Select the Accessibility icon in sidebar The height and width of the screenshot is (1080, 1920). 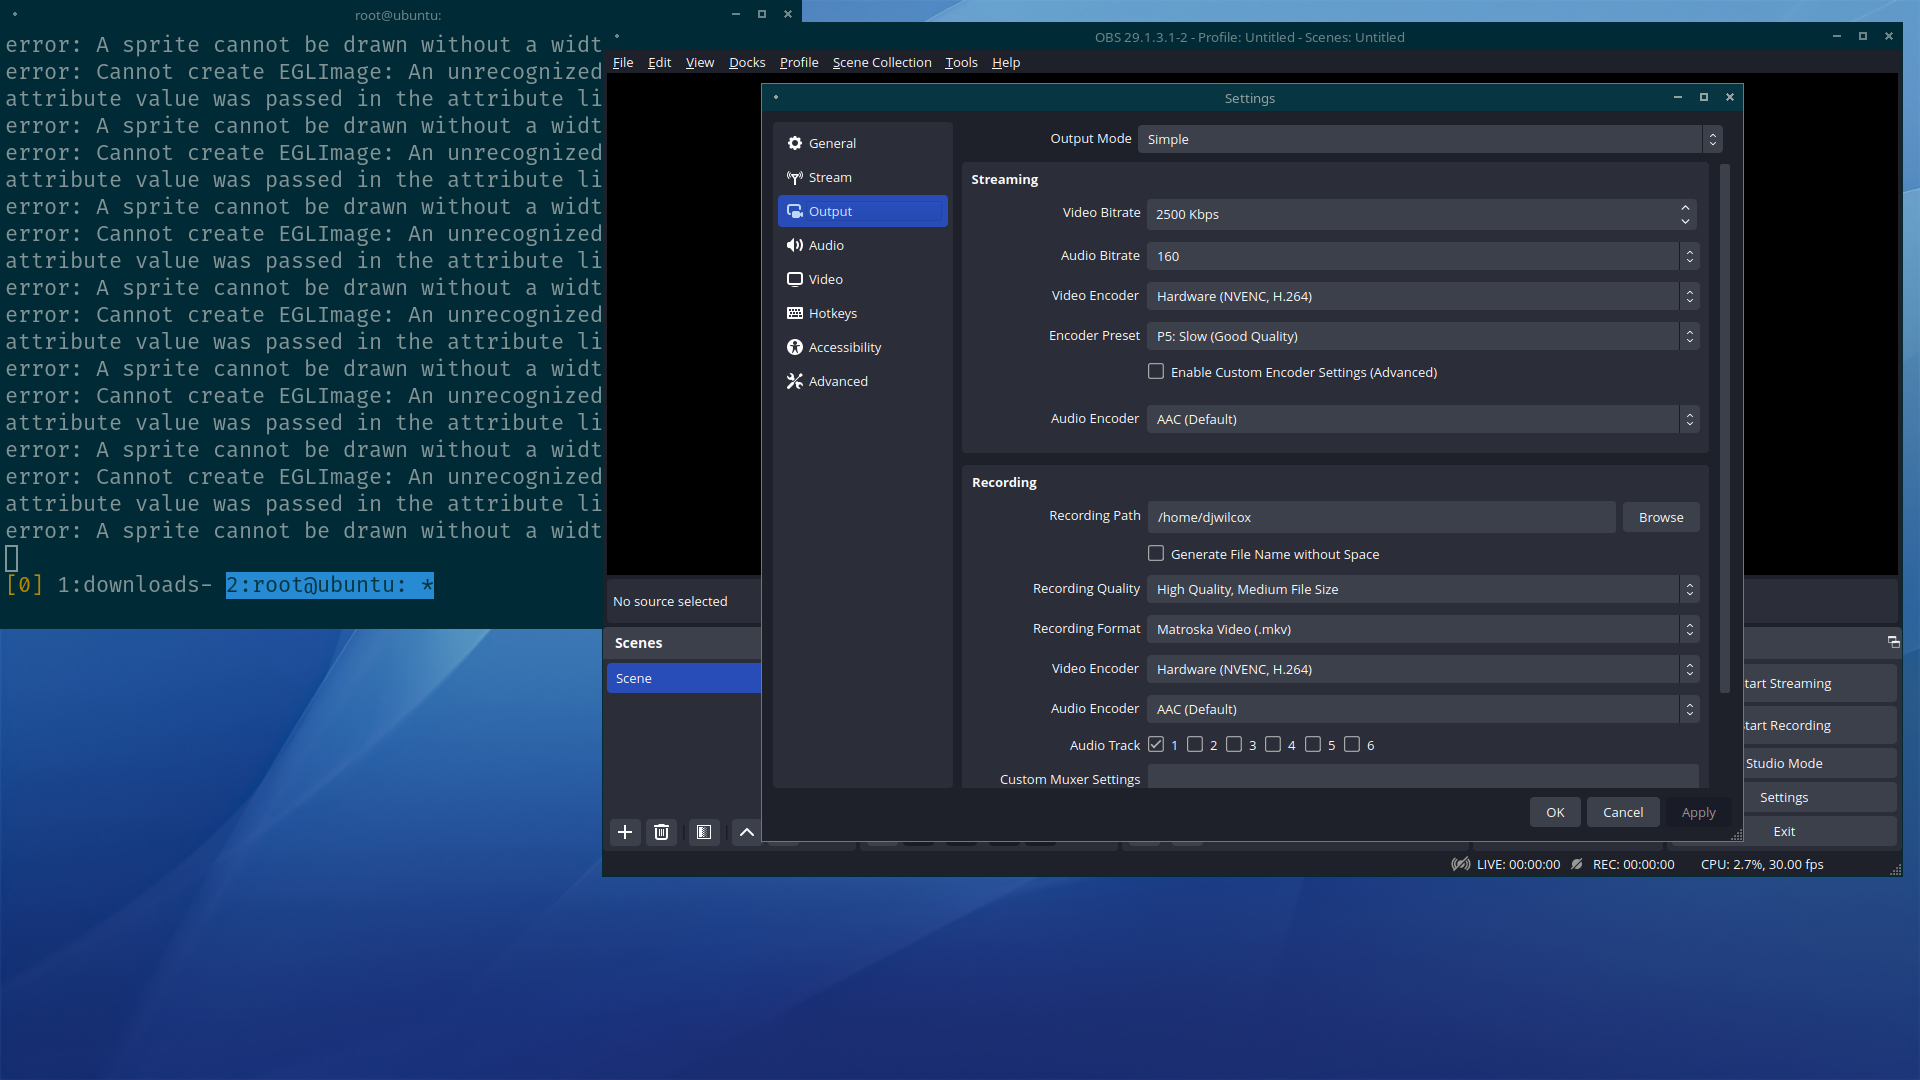coord(795,347)
